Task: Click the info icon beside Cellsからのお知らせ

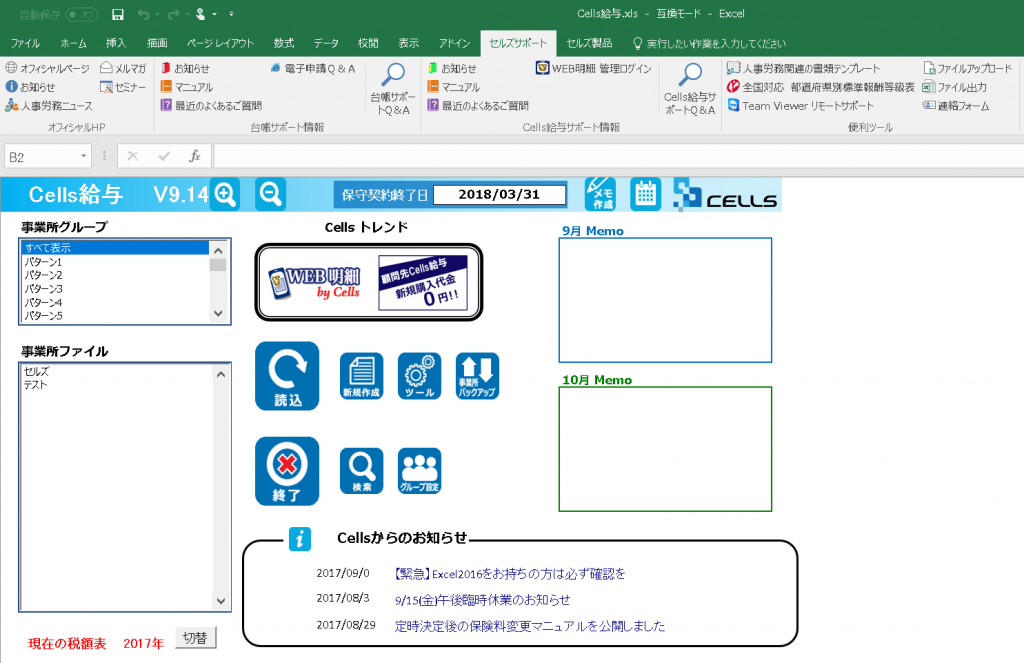Action: point(300,539)
